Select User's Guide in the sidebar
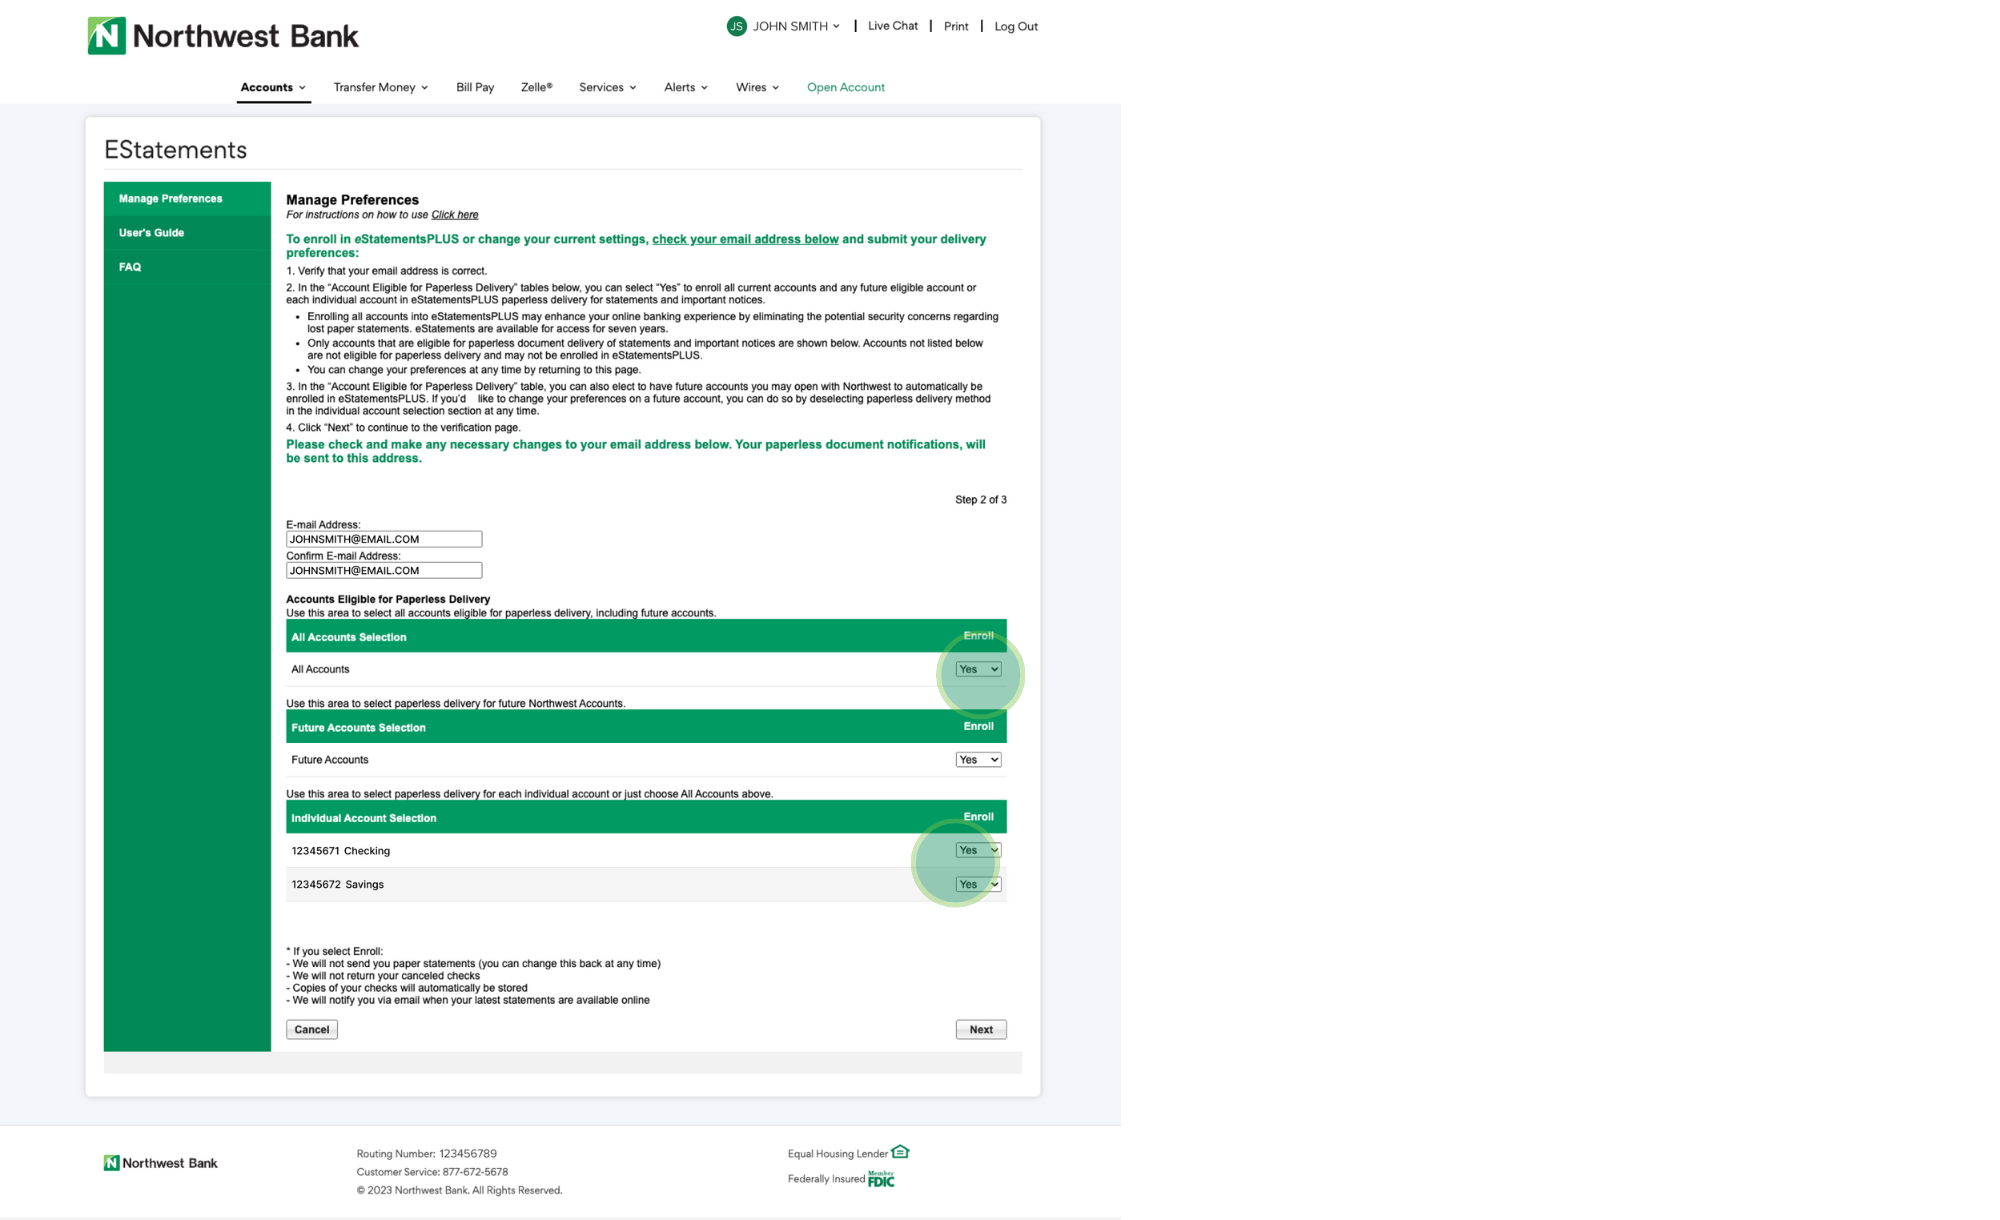This screenshot has height=1220, width=2000. [151, 233]
